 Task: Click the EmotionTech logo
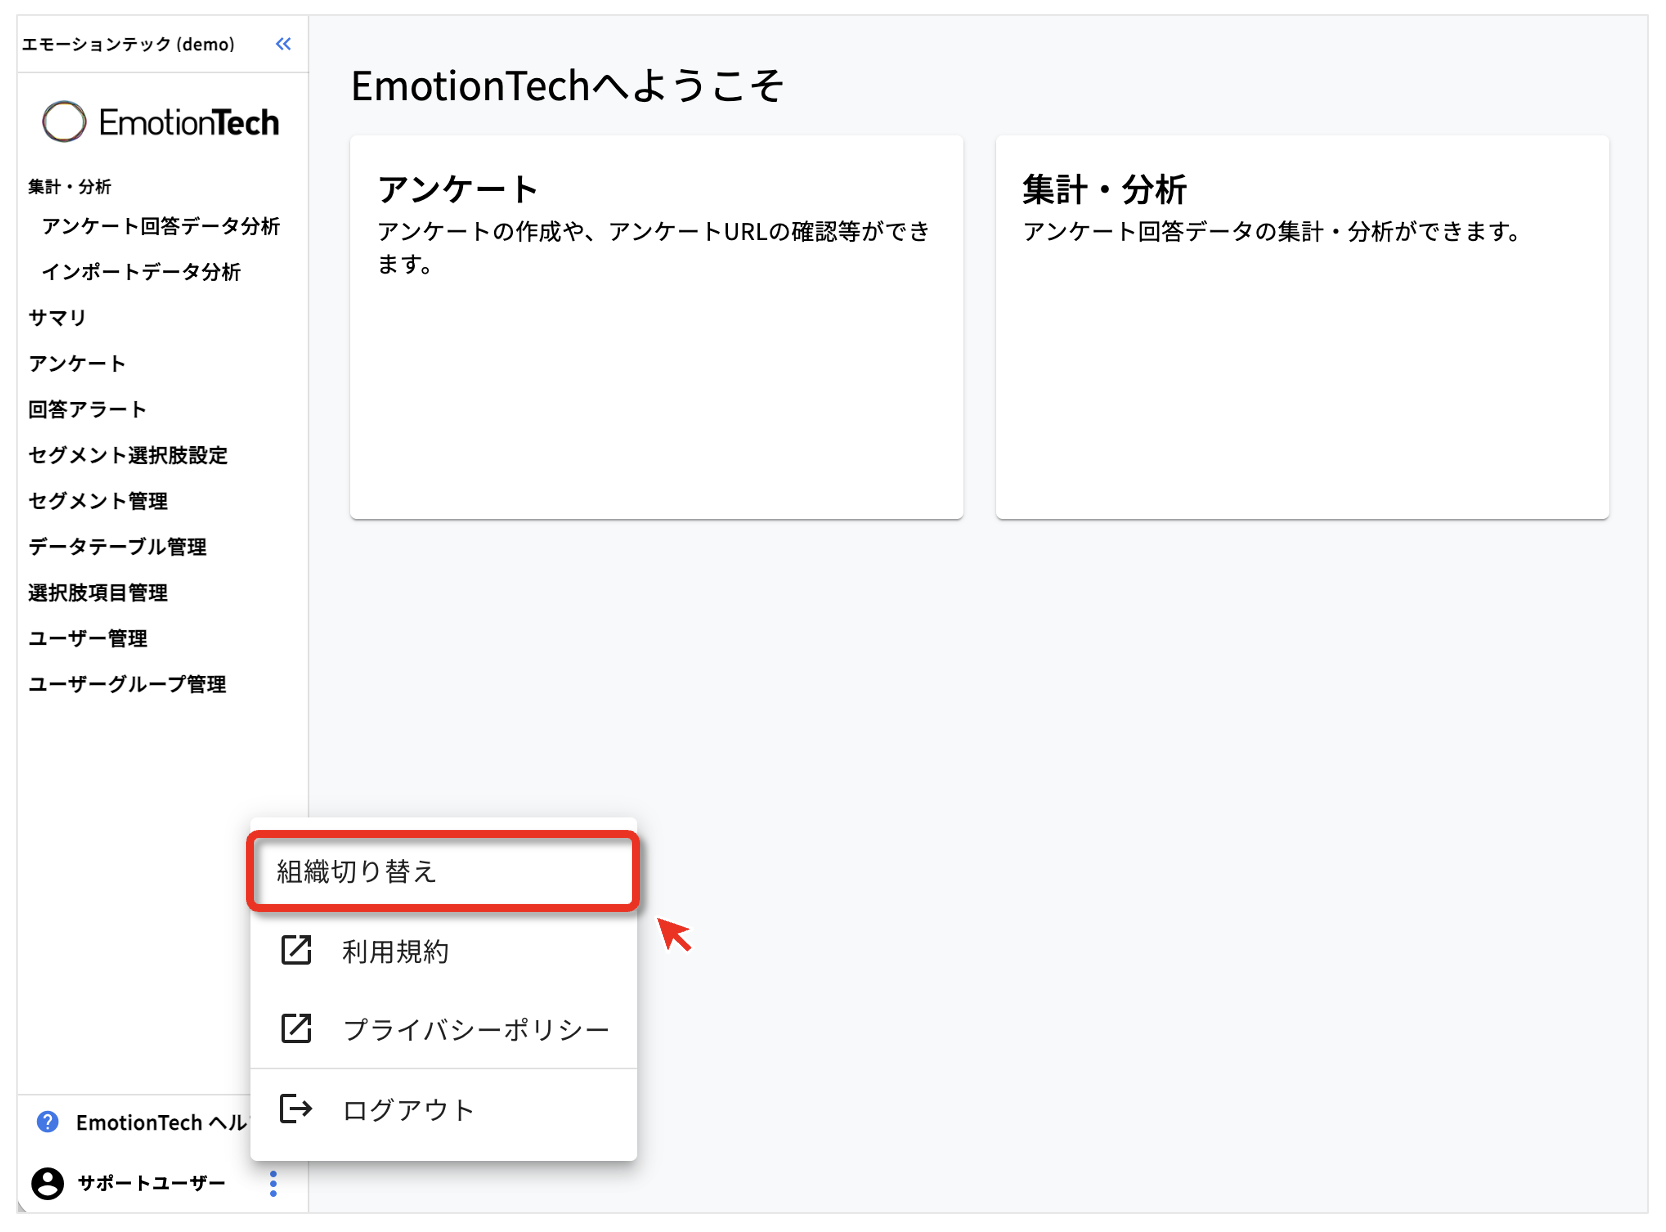tap(161, 123)
